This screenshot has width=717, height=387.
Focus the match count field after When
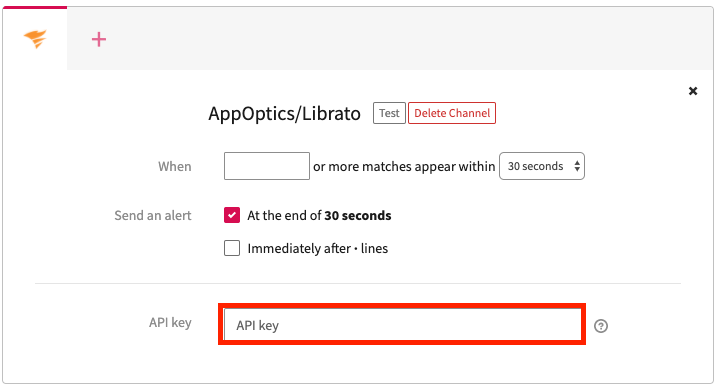click(267, 166)
